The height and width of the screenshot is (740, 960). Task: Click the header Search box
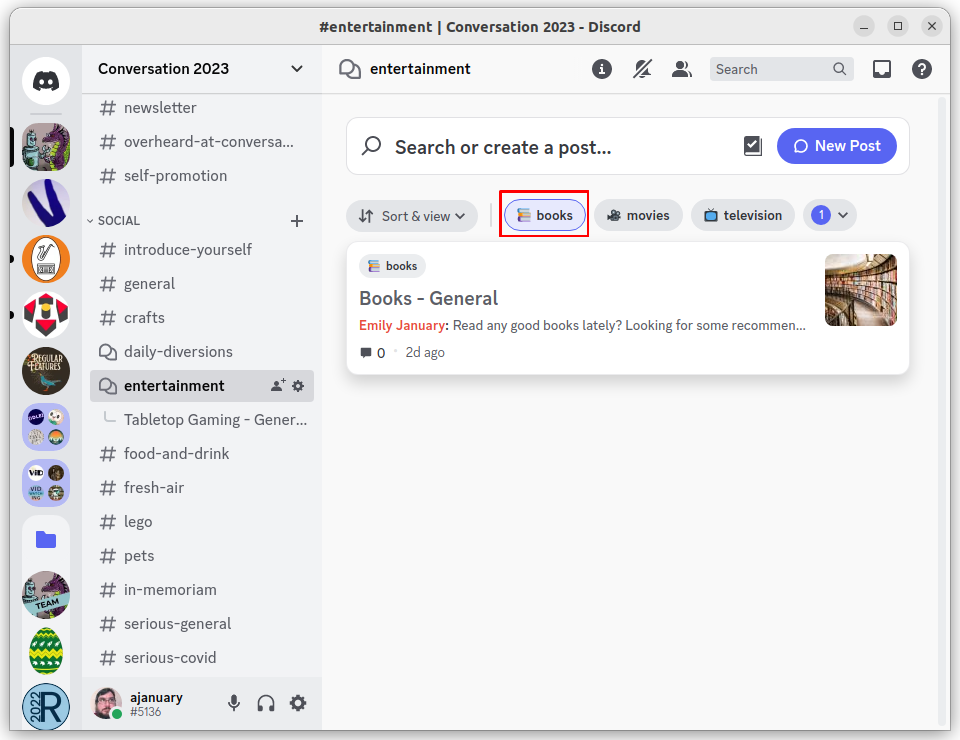(x=781, y=69)
